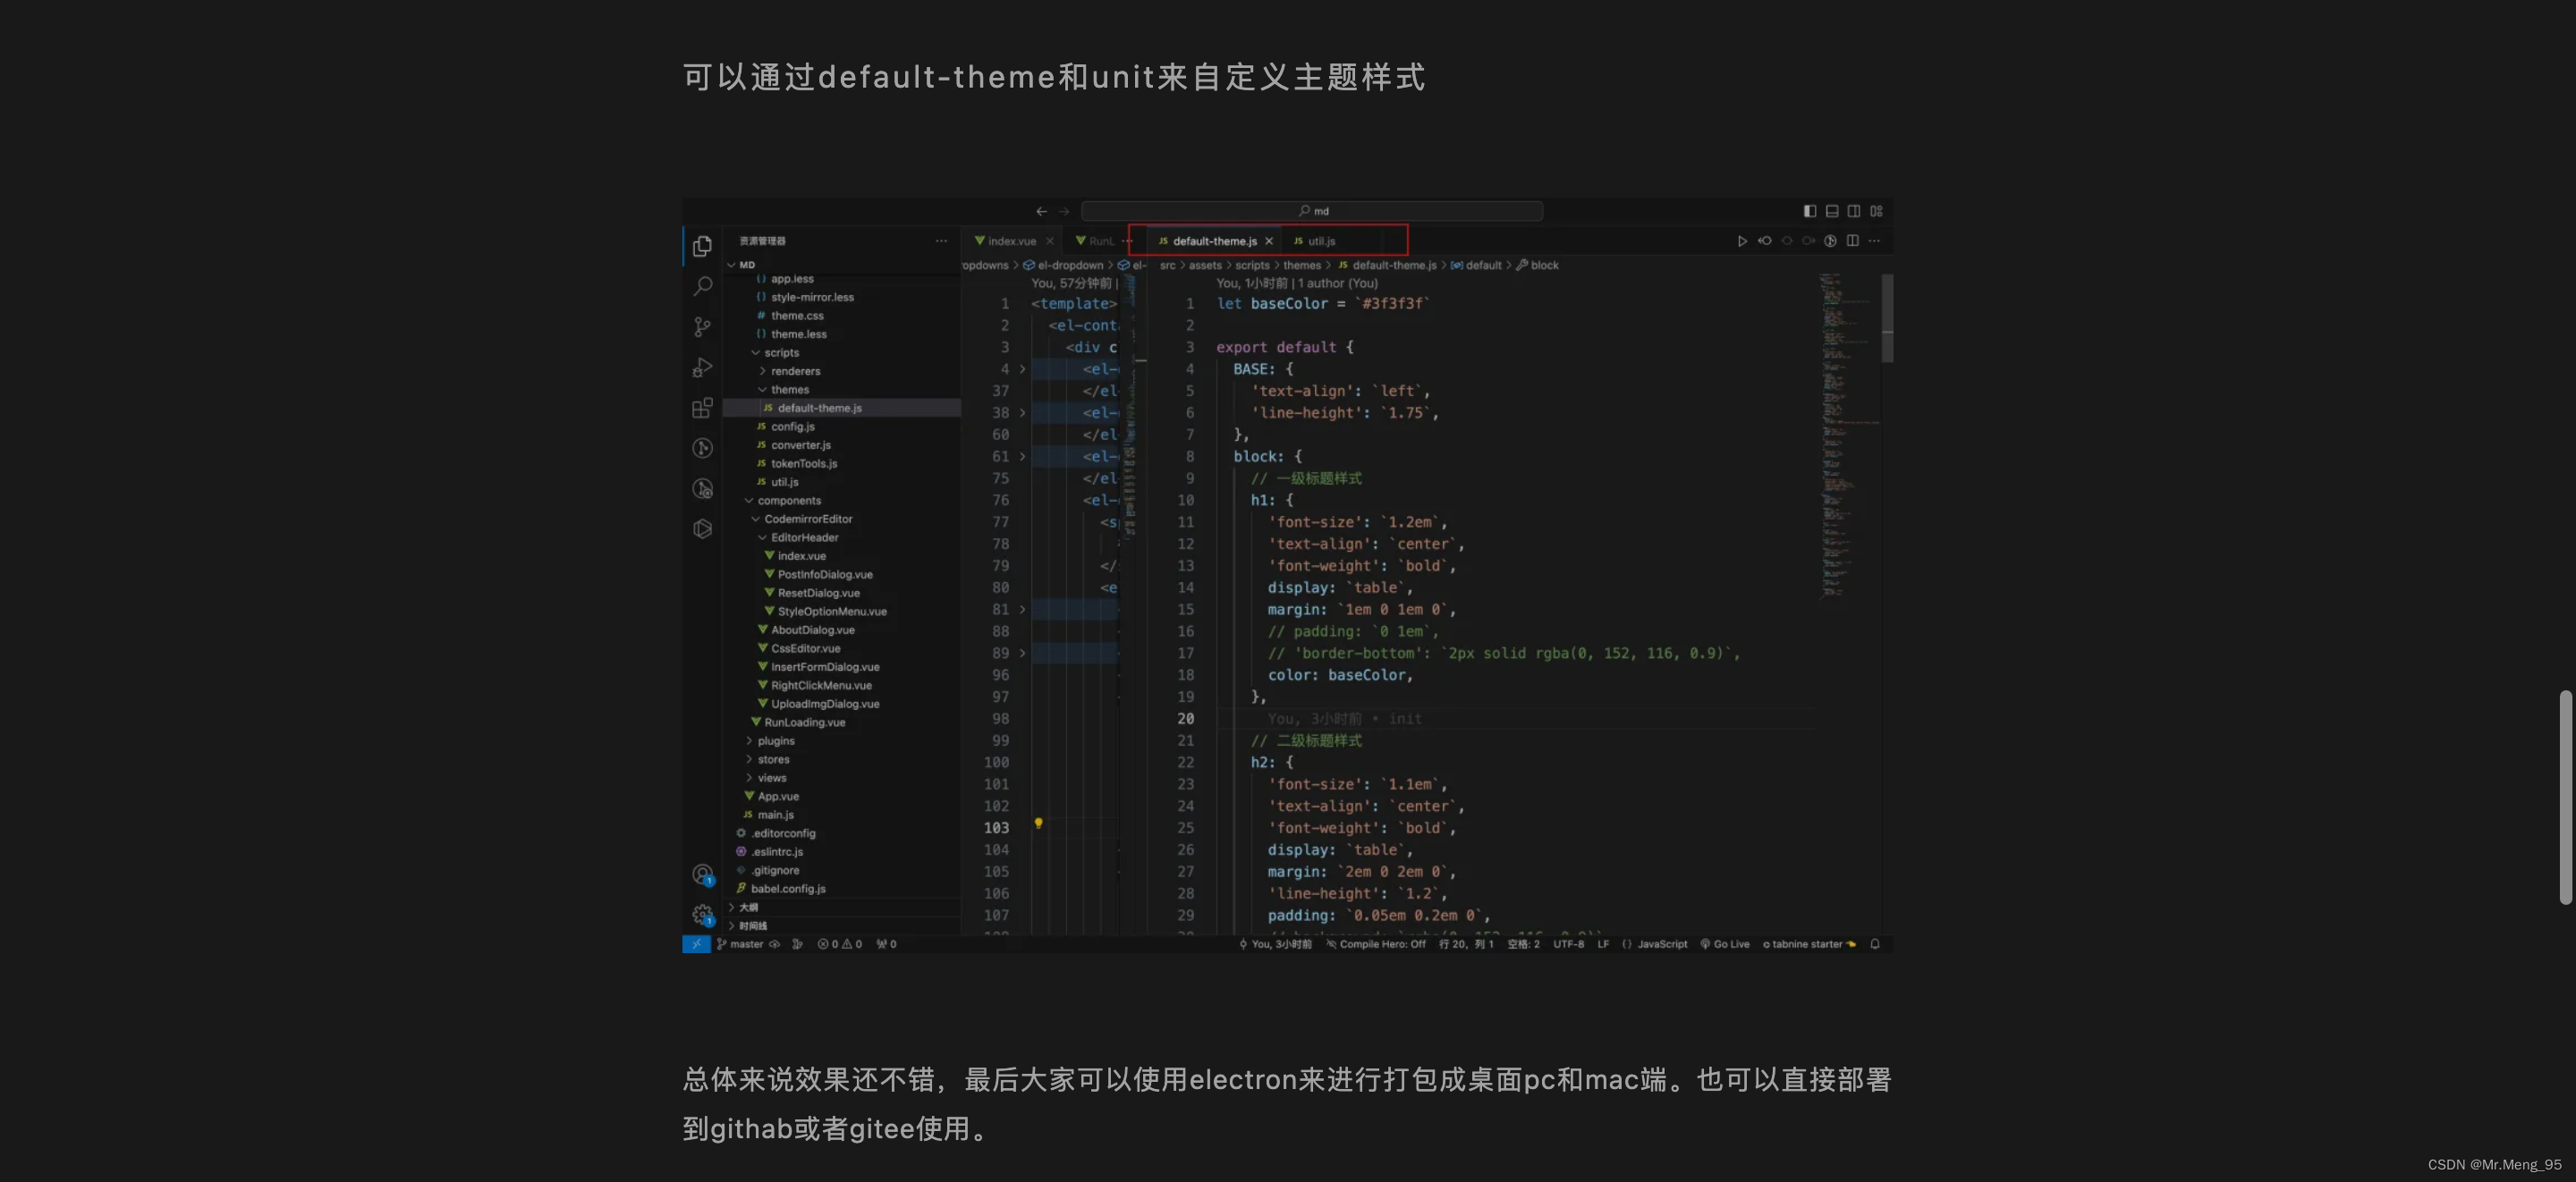The image size is (2576, 1182).
Task: Open the customize layout icon
Action: tap(1876, 211)
